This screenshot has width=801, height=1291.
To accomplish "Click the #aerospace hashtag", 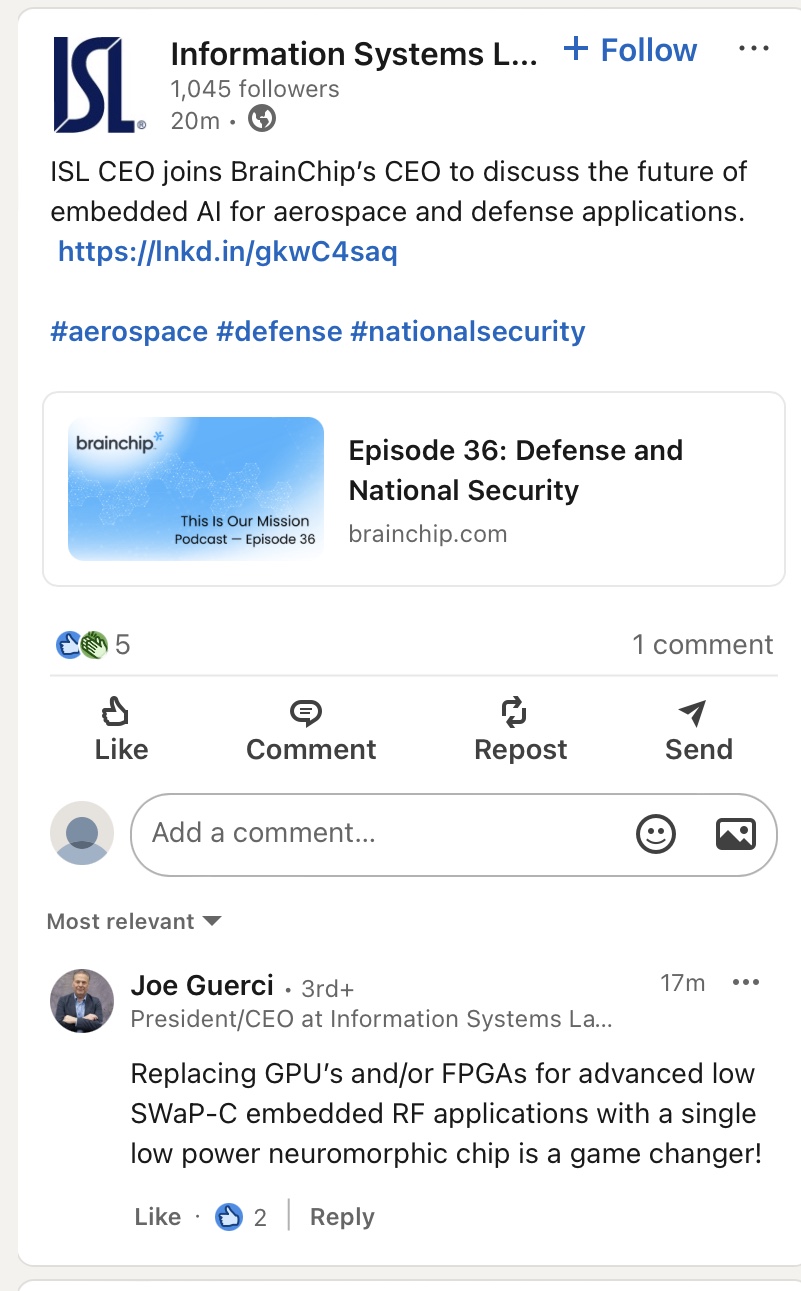I will [129, 331].
